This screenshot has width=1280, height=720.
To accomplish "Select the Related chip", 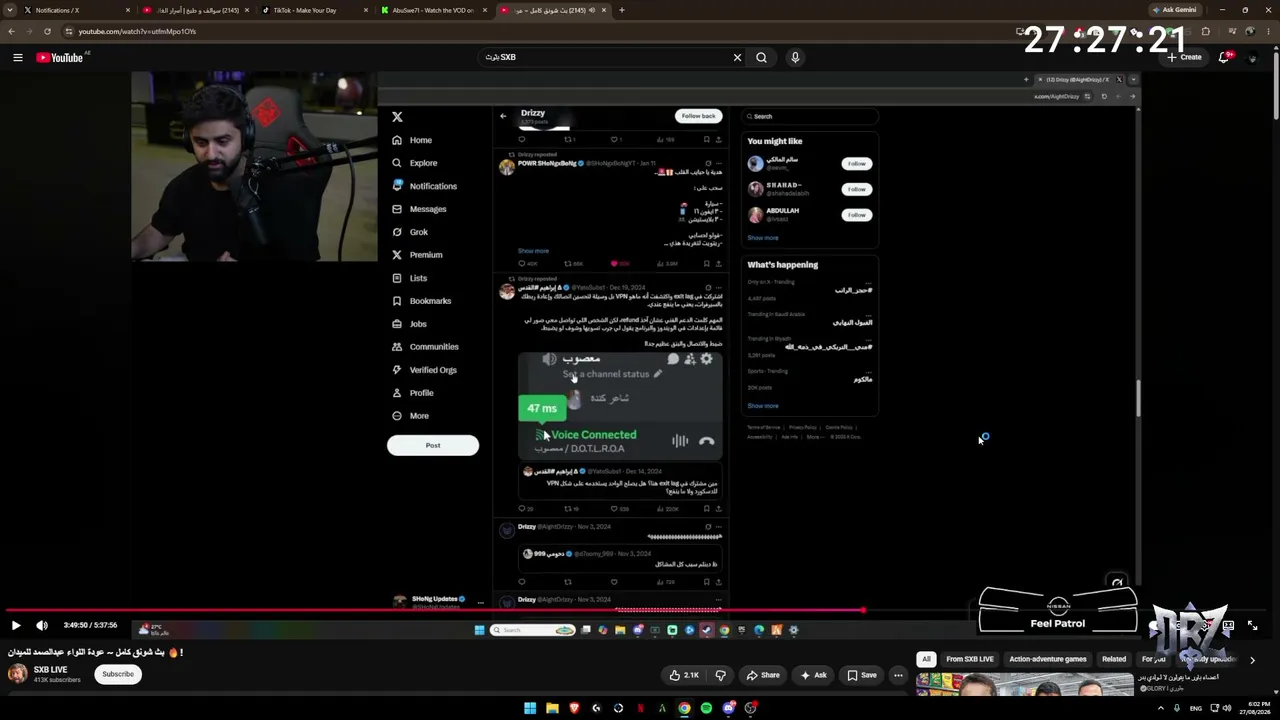I will coord(1114,659).
